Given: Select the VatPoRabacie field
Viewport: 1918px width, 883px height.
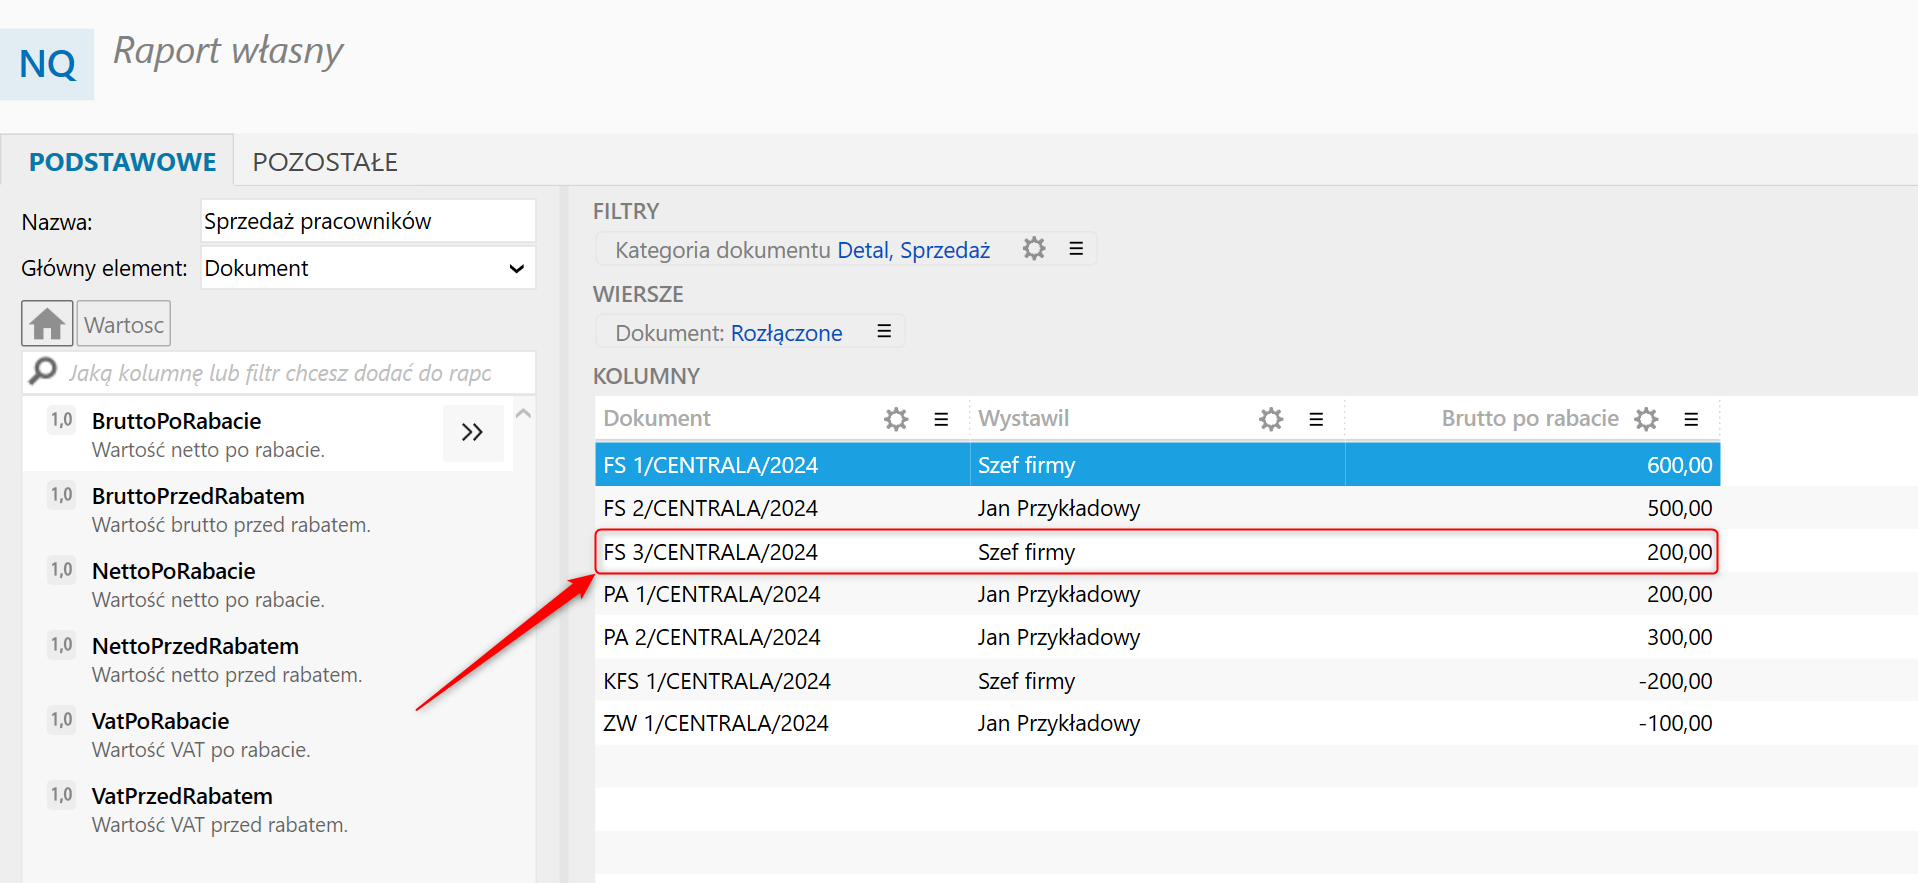Looking at the screenshot, I should click(x=268, y=734).
